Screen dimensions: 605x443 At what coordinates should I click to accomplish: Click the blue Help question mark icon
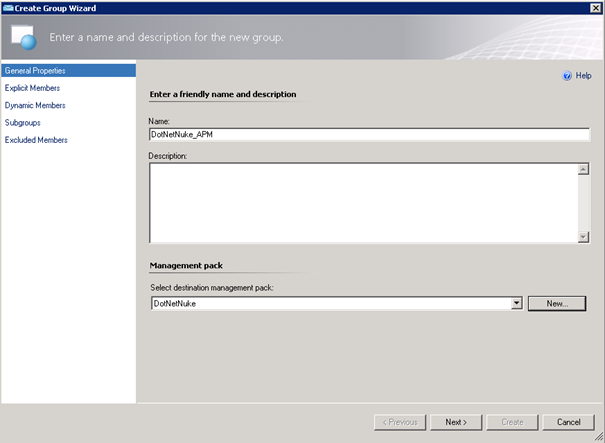point(568,76)
